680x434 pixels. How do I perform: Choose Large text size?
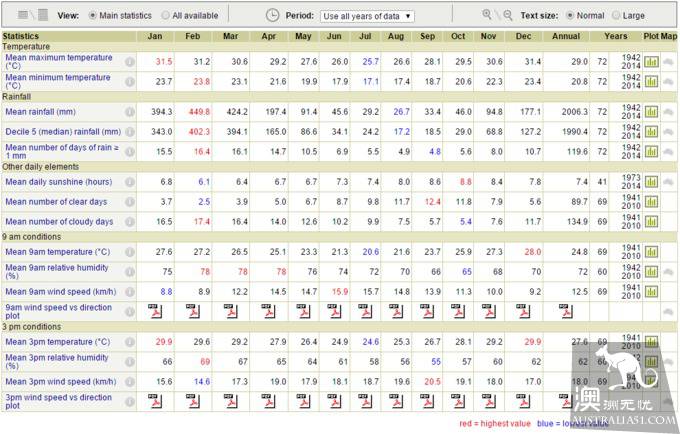coord(616,15)
